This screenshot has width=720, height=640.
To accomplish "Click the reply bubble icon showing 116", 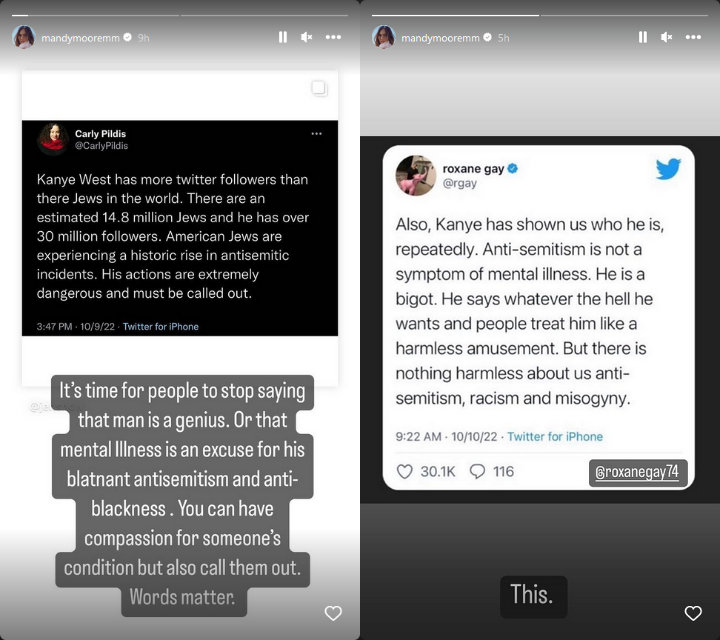I will pos(478,472).
